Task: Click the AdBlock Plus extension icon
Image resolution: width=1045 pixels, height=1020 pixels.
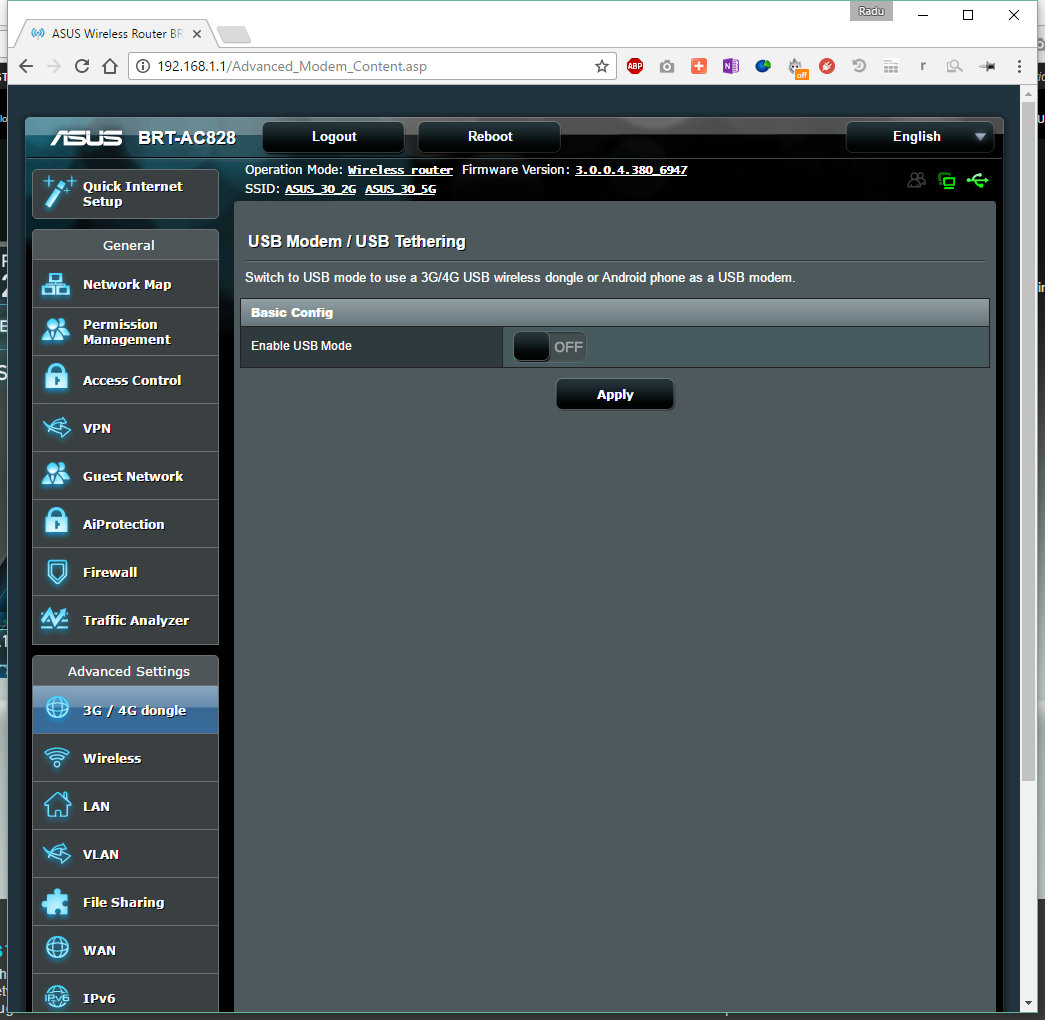Action: click(x=635, y=66)
